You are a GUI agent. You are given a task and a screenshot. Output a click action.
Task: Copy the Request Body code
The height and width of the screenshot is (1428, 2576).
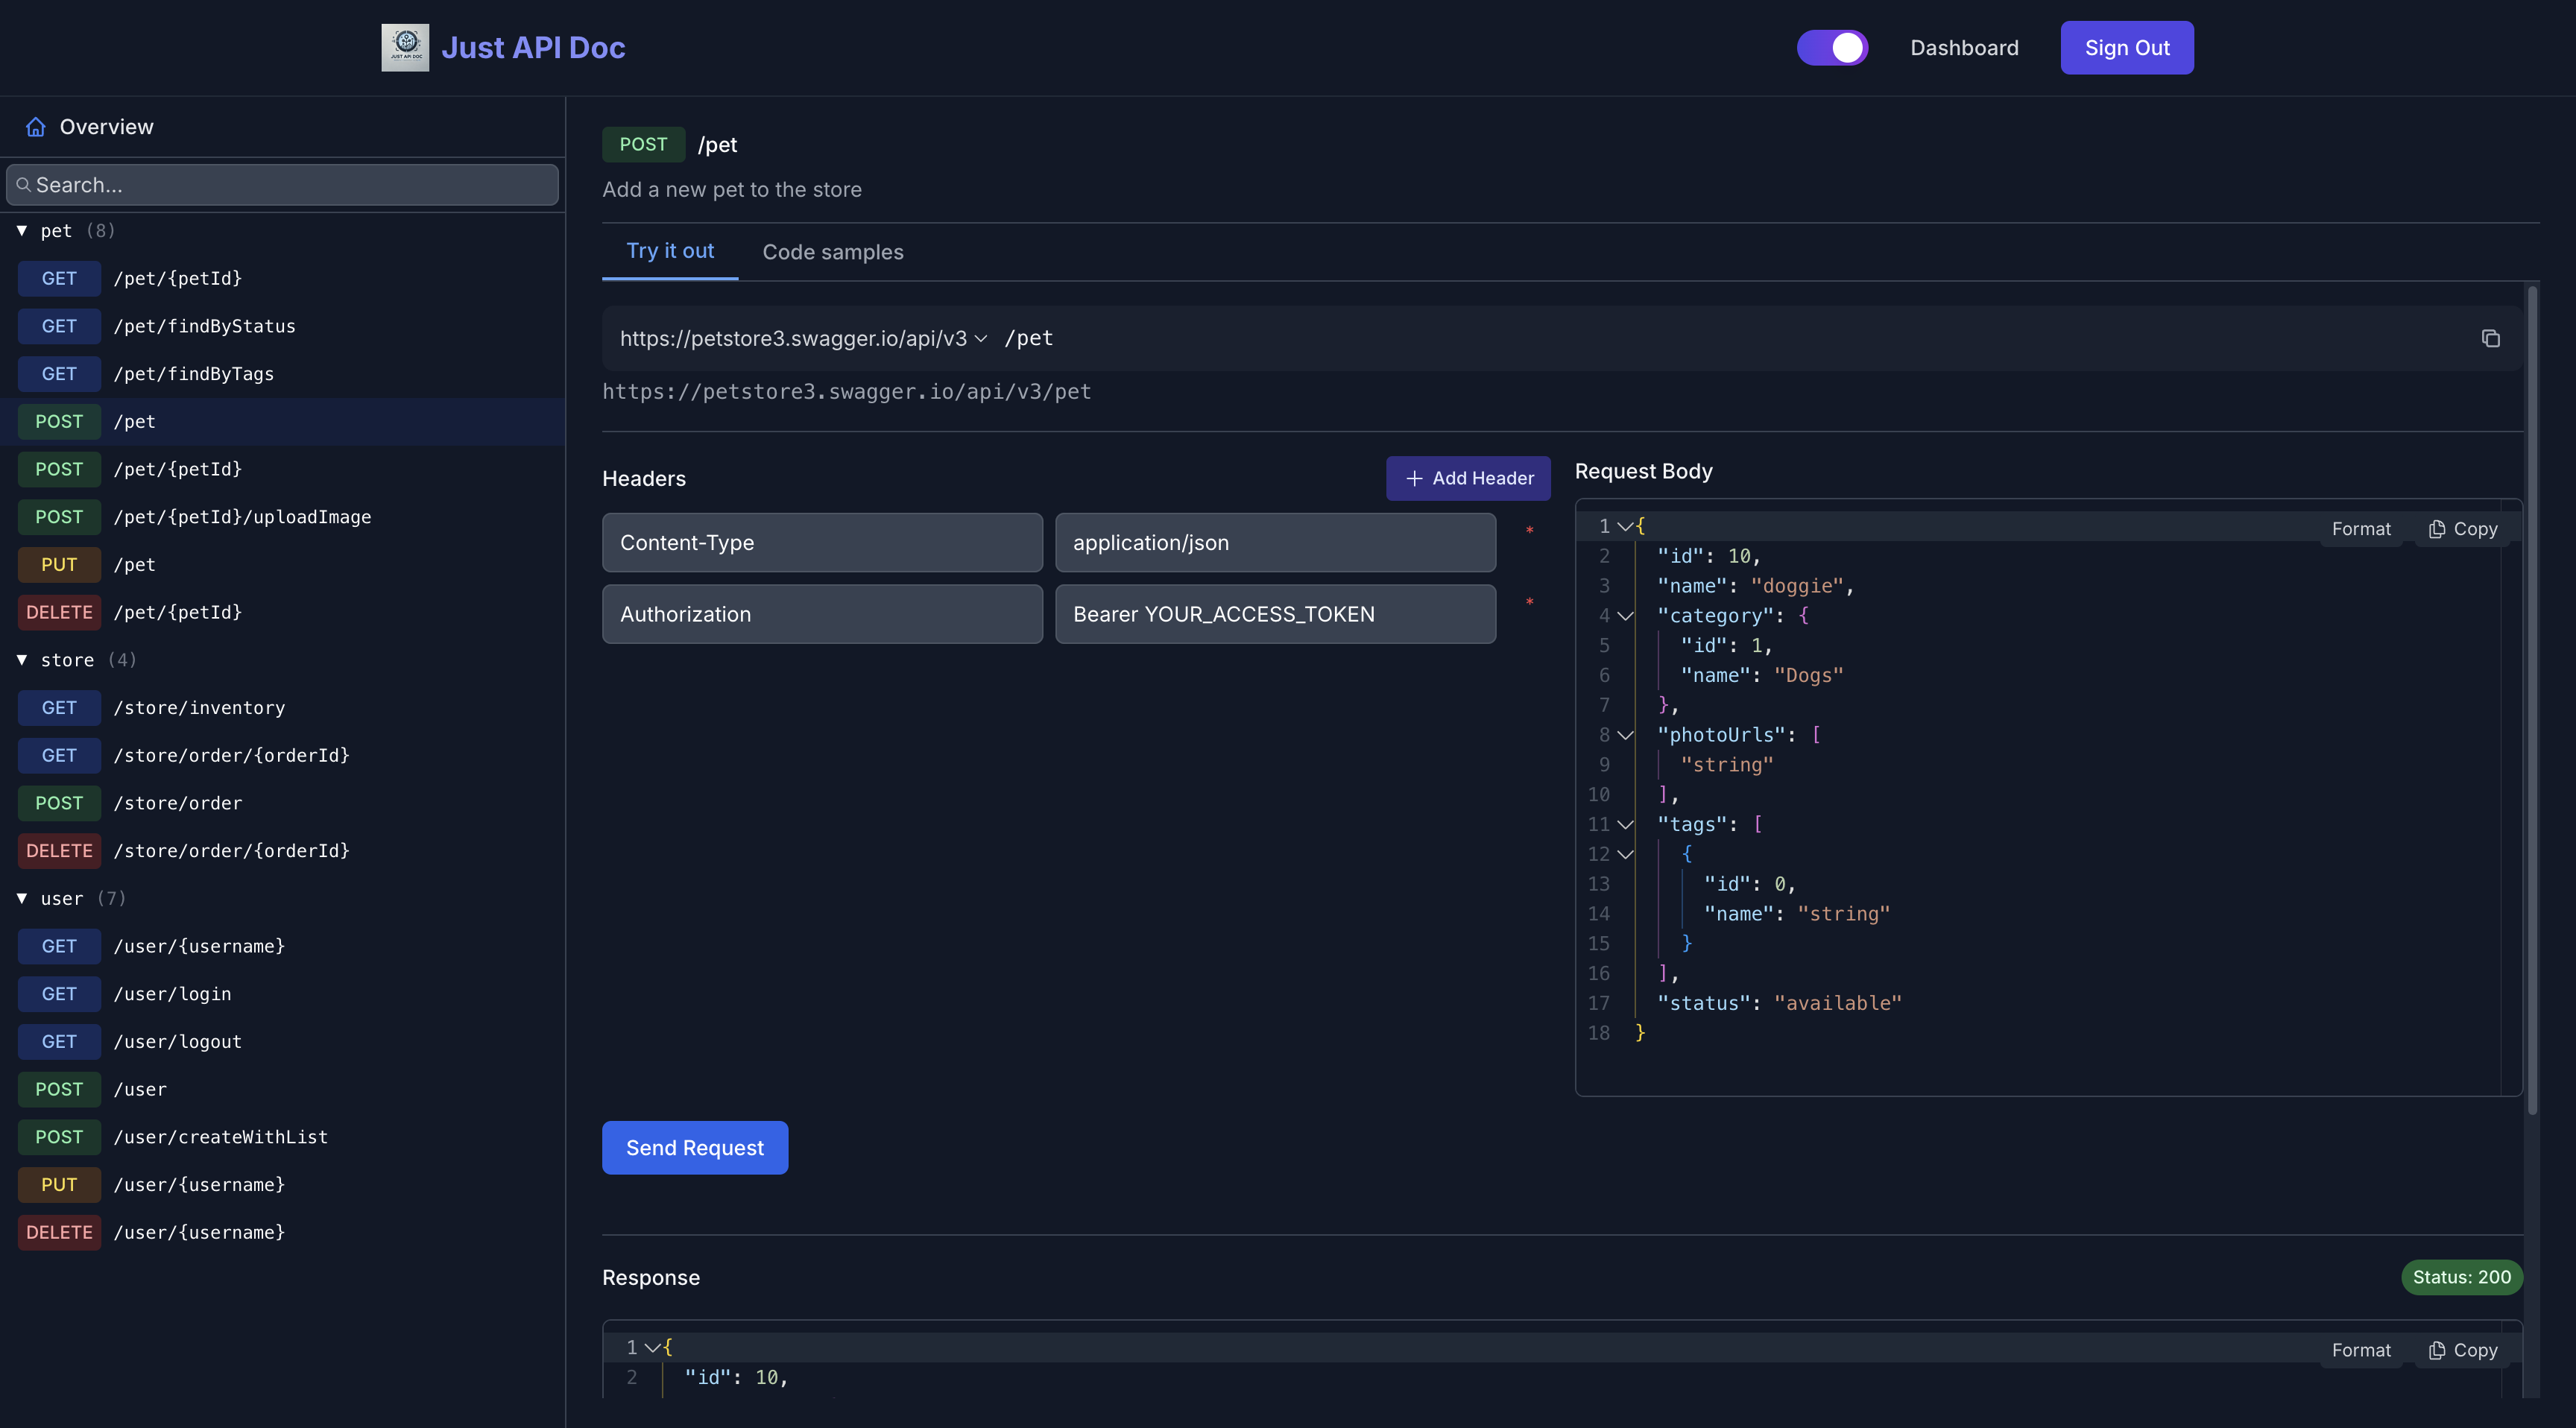pos(2463,529)
